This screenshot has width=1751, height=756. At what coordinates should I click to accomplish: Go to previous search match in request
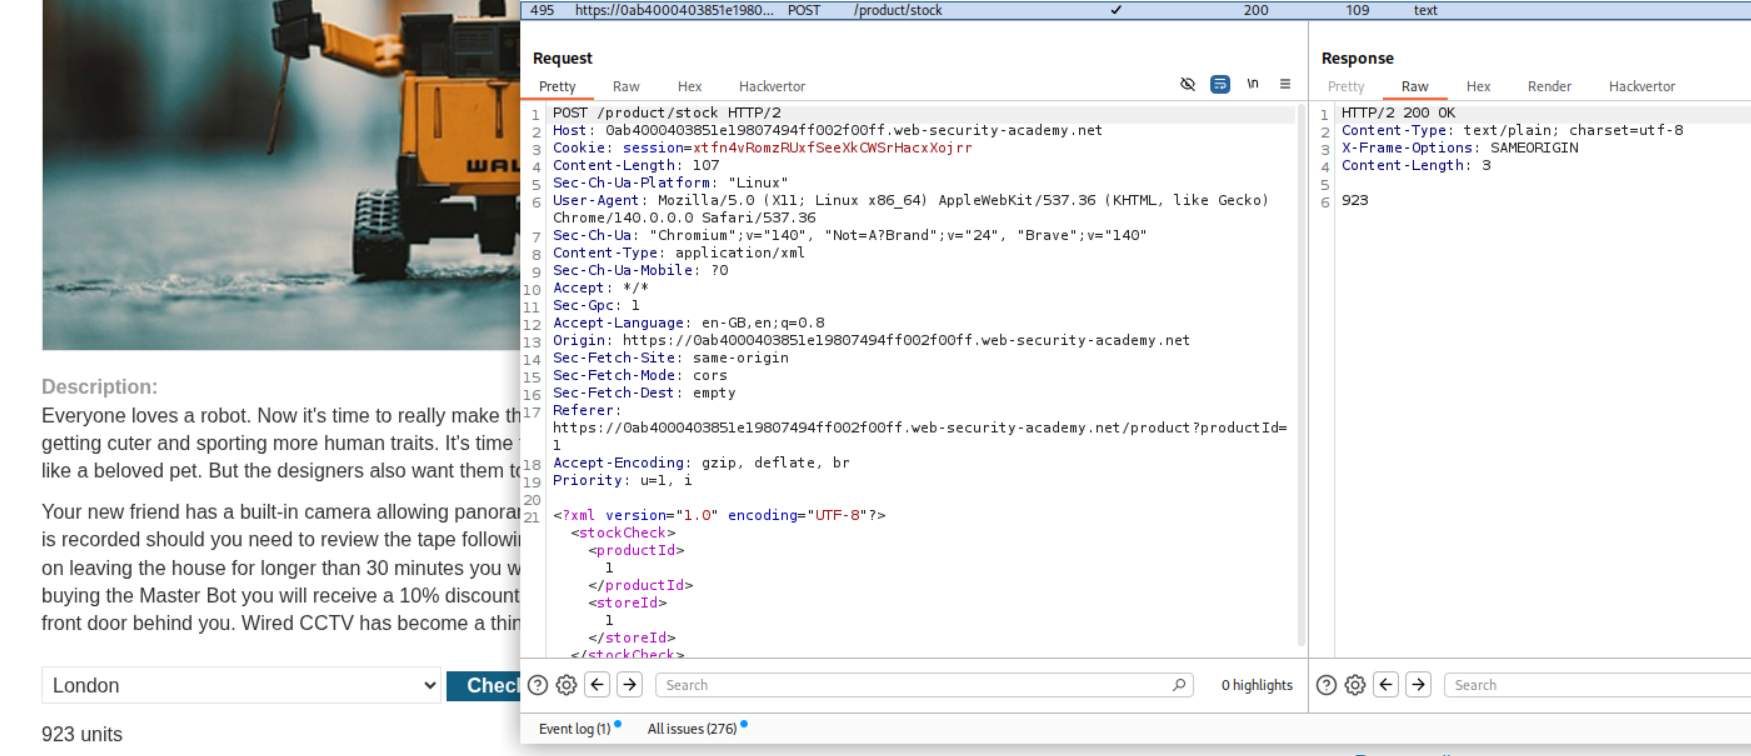pyautogui.click(x=598, y=685)
